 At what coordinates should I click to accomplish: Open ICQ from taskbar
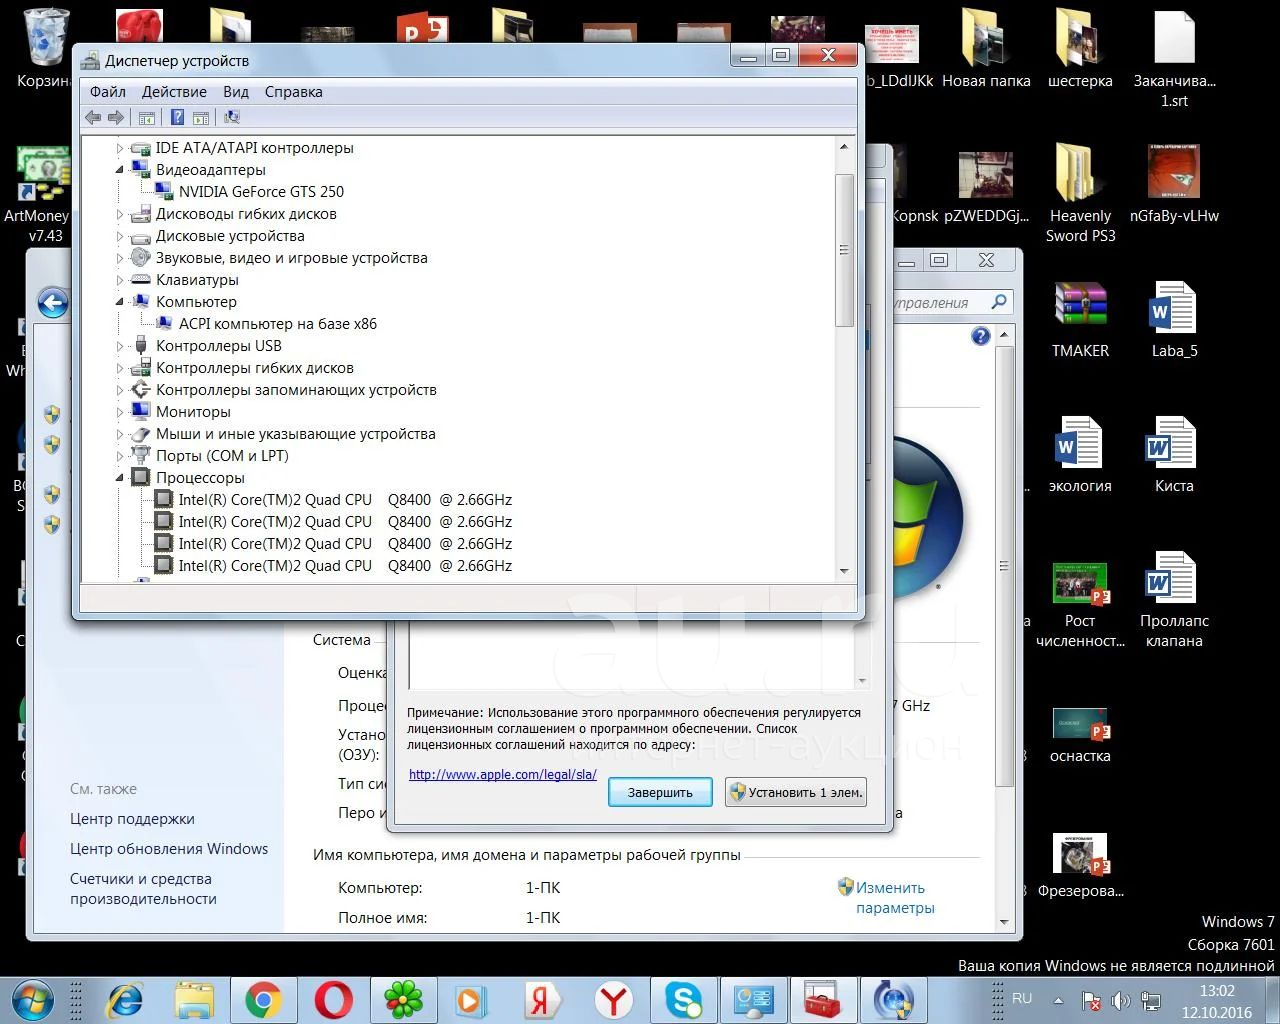(x=404, y=1000)
